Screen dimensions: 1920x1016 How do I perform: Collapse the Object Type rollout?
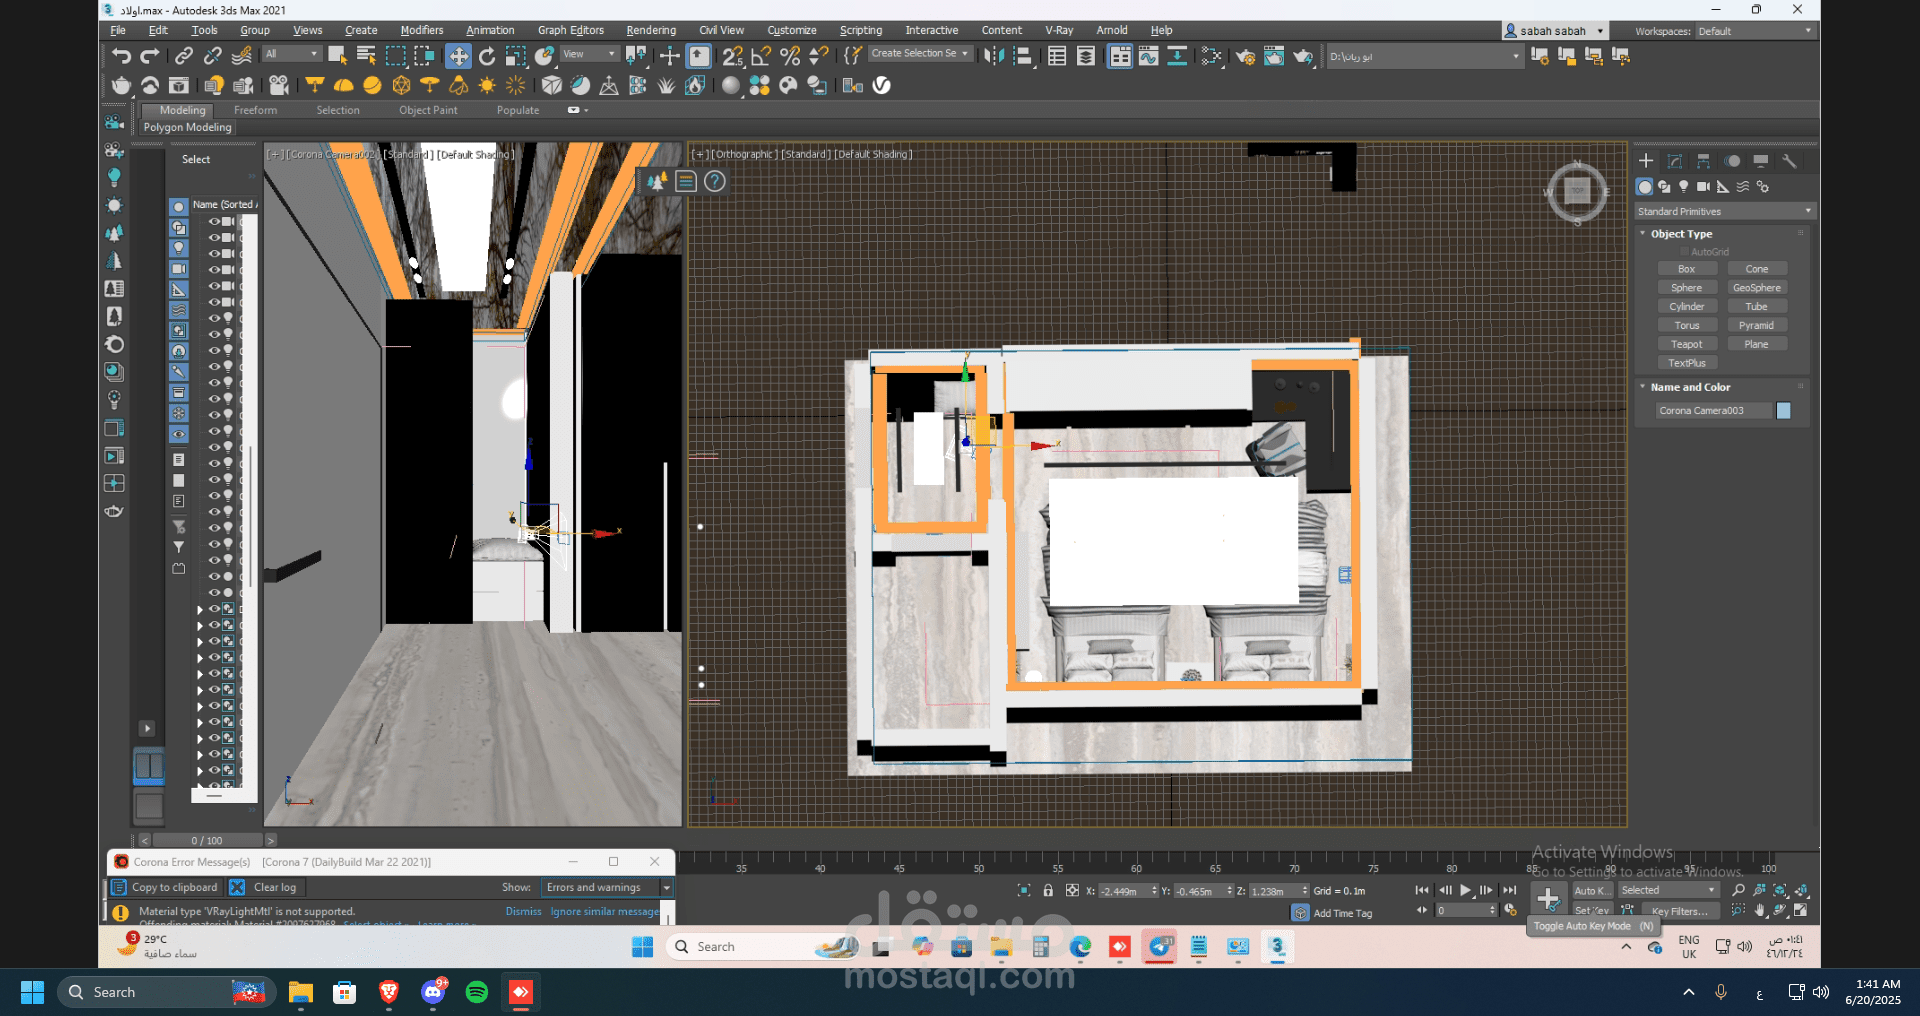(1642, 234)
